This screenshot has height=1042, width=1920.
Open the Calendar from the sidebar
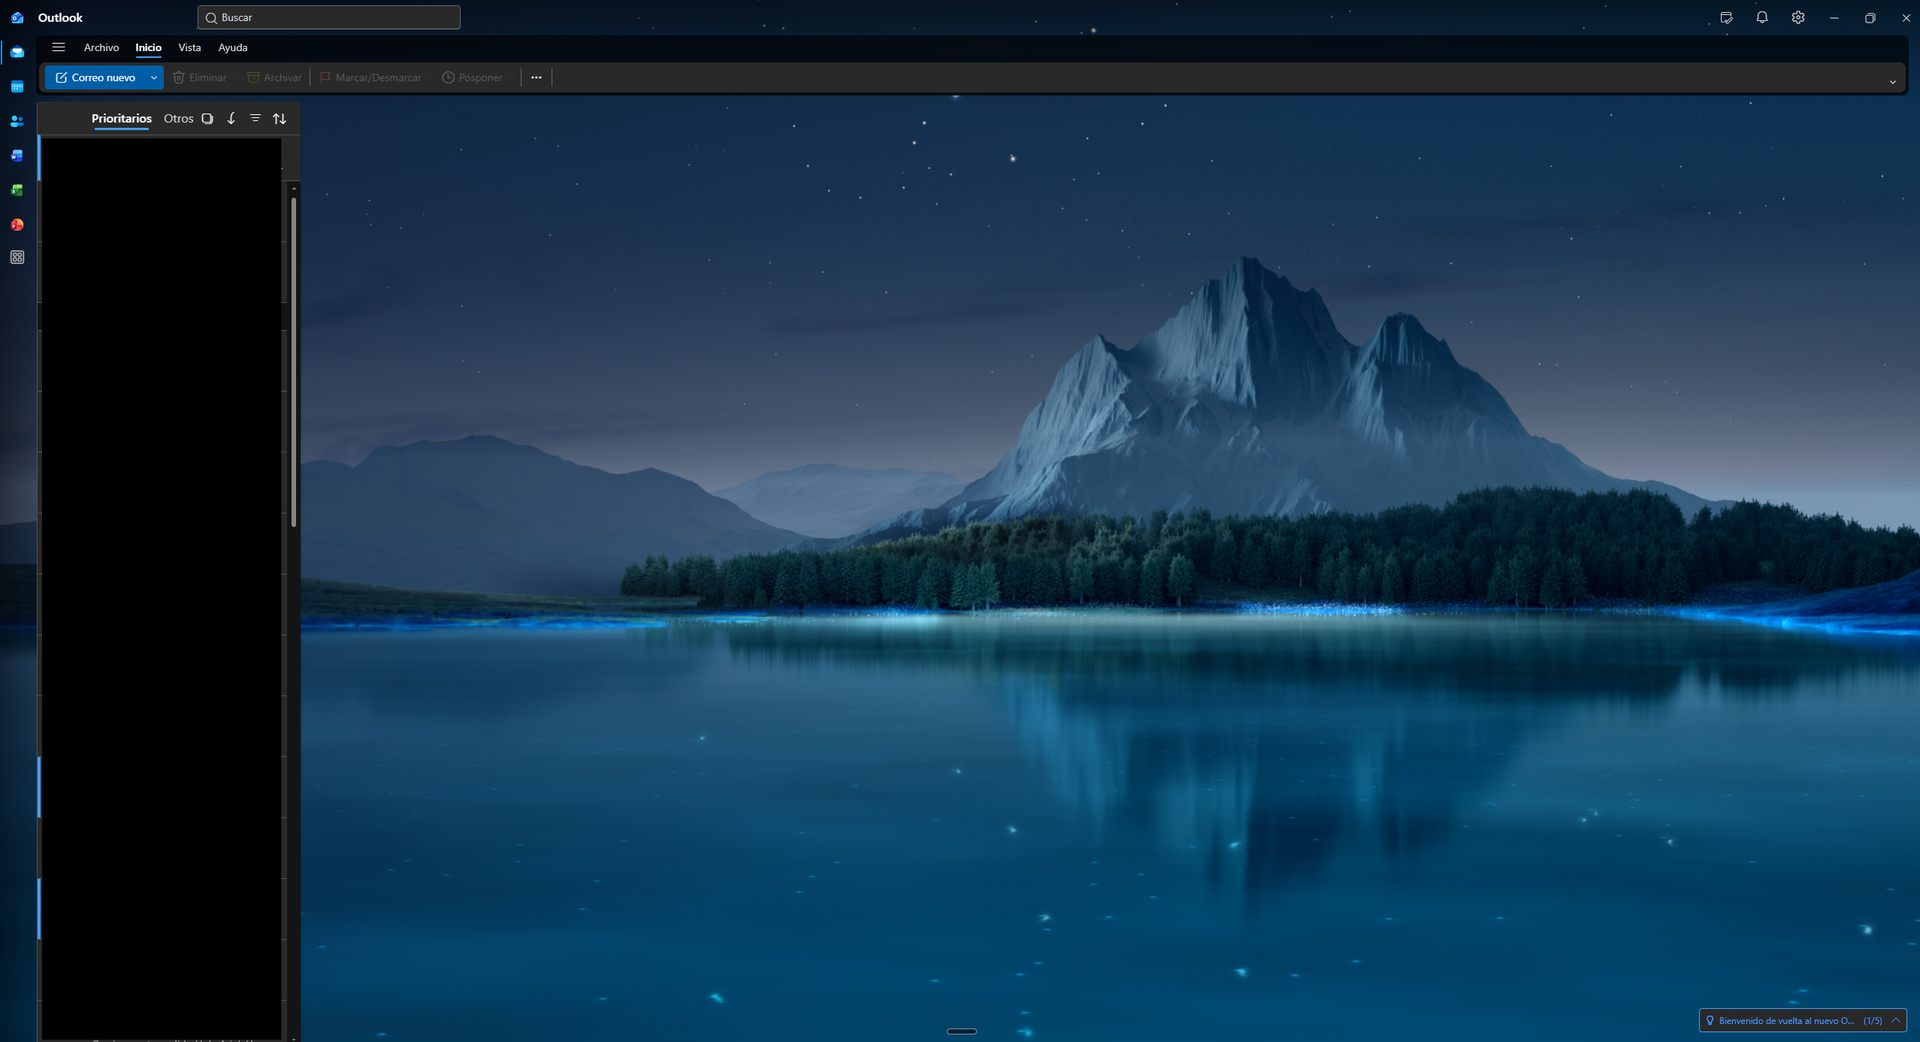pos(17,87)
